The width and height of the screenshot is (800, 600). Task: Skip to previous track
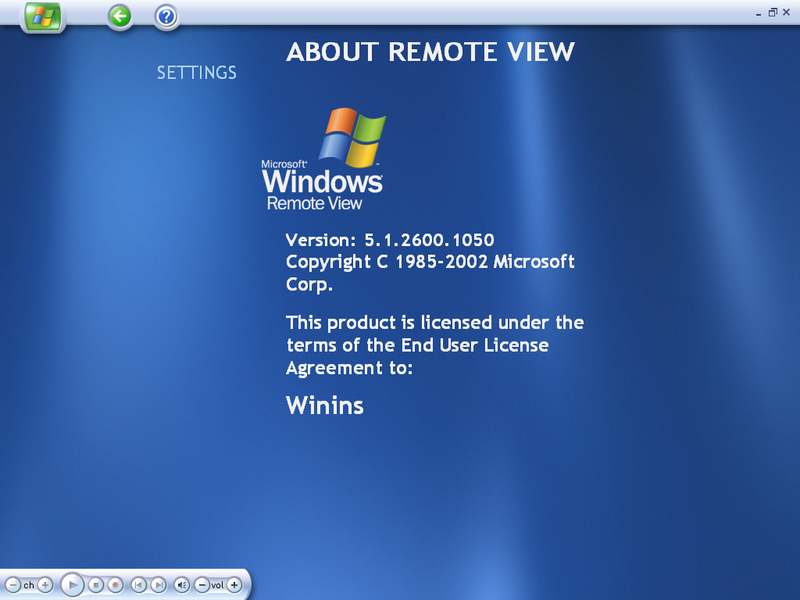[x=138, y=585]
